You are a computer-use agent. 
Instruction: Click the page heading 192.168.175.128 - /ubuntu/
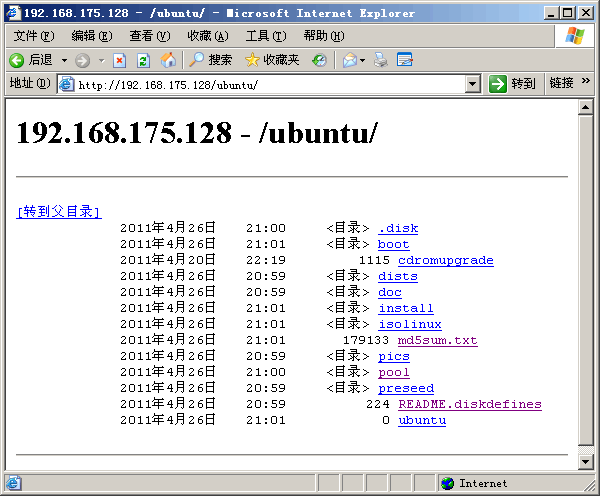point(197,133)
